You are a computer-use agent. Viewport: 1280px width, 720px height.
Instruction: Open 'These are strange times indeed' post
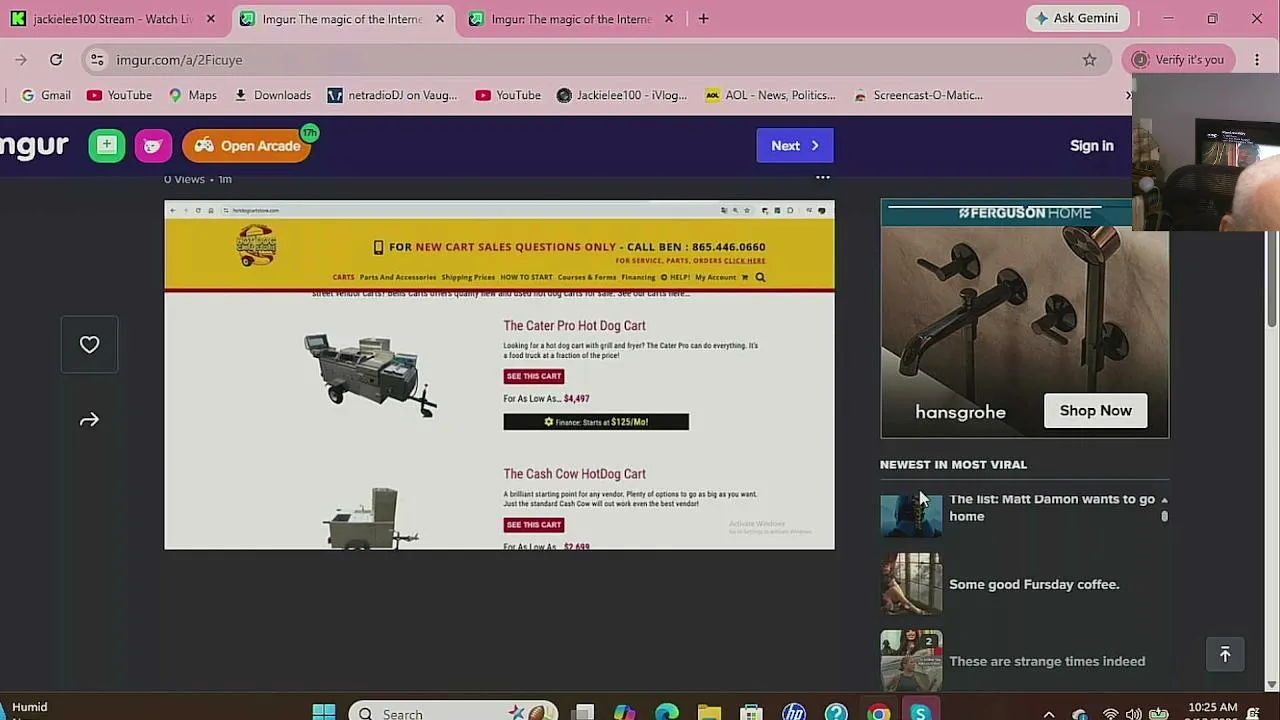(x=1047, y=661)
